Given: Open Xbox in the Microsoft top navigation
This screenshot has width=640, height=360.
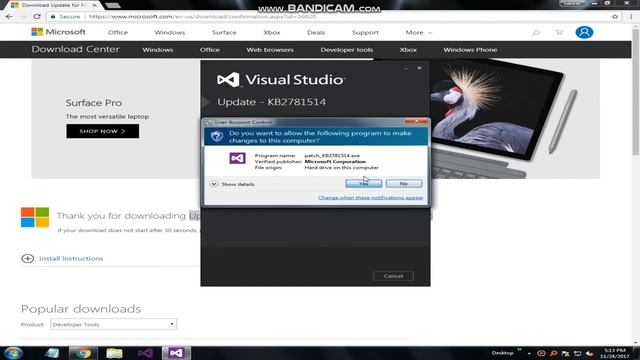Looking at the screenshot, I should [271, 32].
